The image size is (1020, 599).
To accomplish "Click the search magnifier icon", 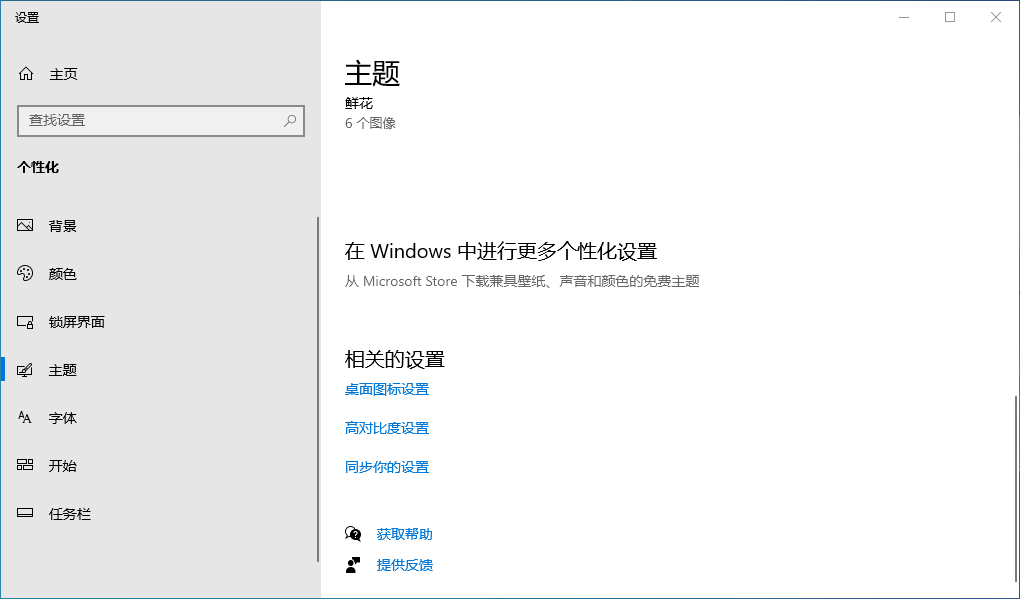I will tap(289, 120).
